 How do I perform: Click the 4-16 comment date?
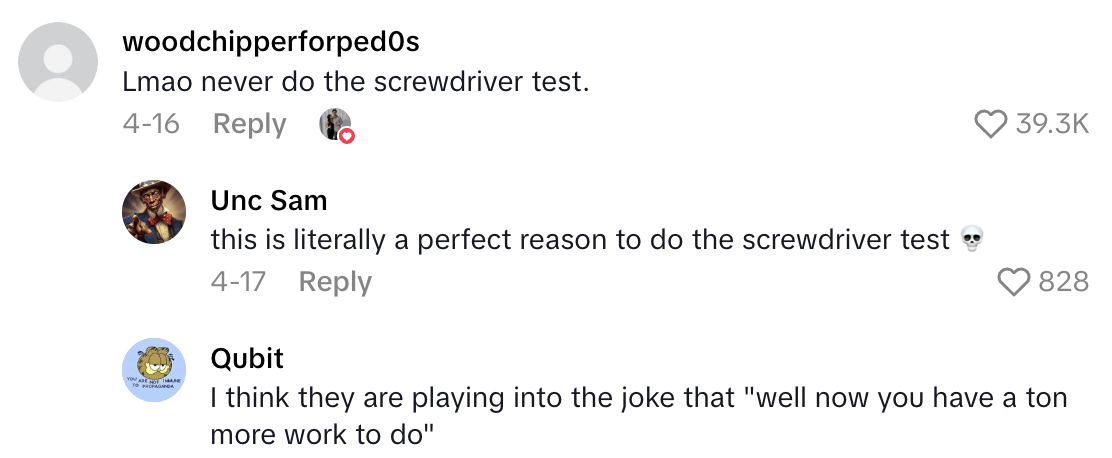pos(151,124)
